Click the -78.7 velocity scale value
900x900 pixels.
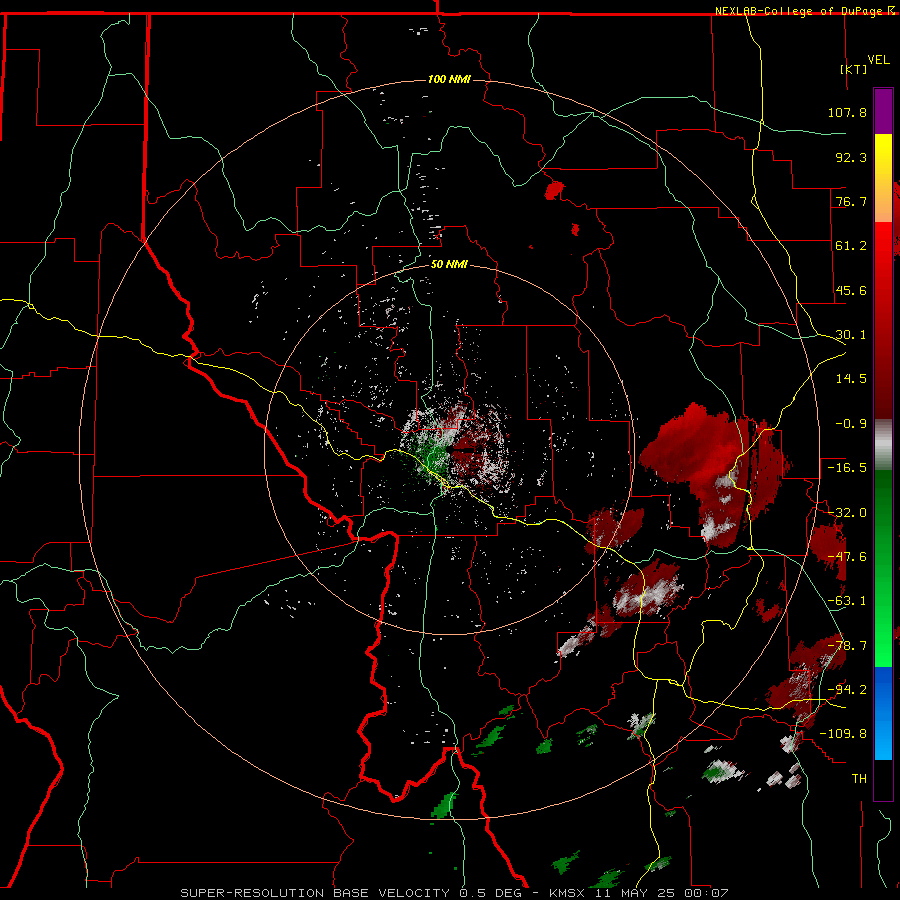click(x=847, y=646)
